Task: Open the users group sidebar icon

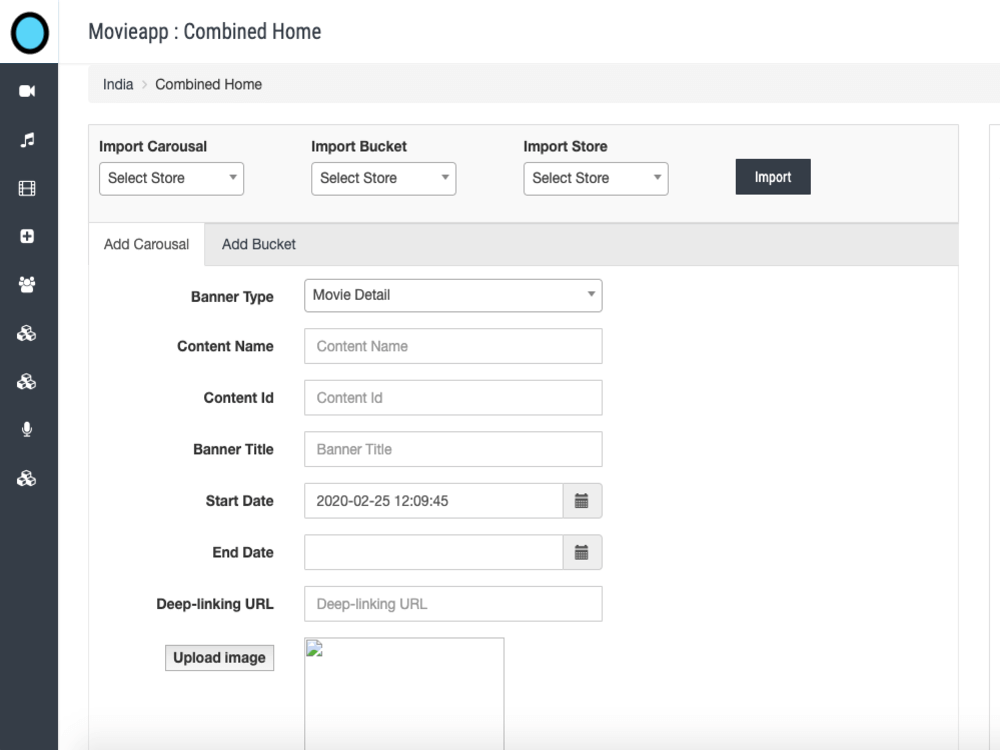Action: pos(27,285)
